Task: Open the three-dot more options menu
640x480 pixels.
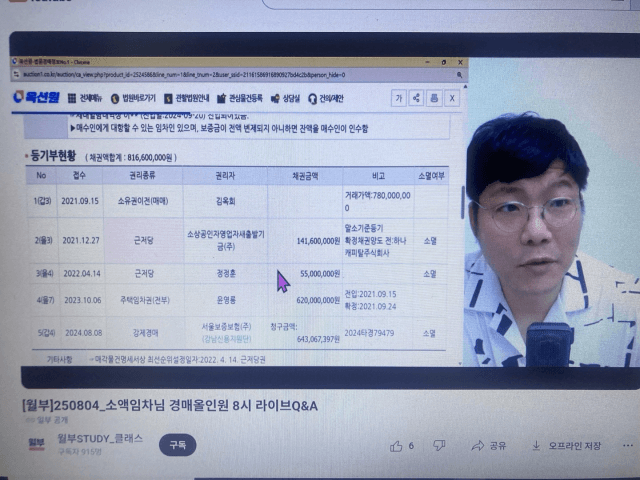Action: (x=628, y=445)
